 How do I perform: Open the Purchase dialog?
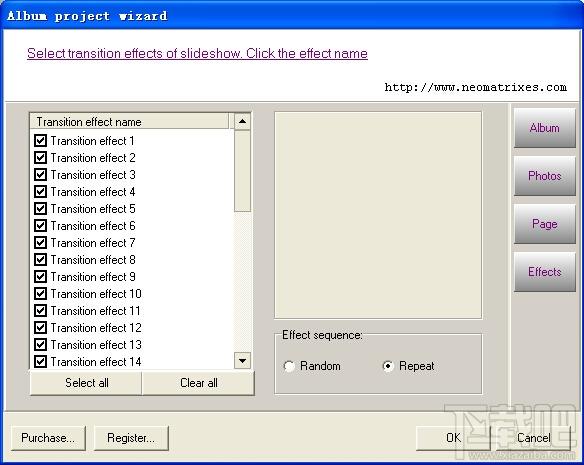point(48,438)
